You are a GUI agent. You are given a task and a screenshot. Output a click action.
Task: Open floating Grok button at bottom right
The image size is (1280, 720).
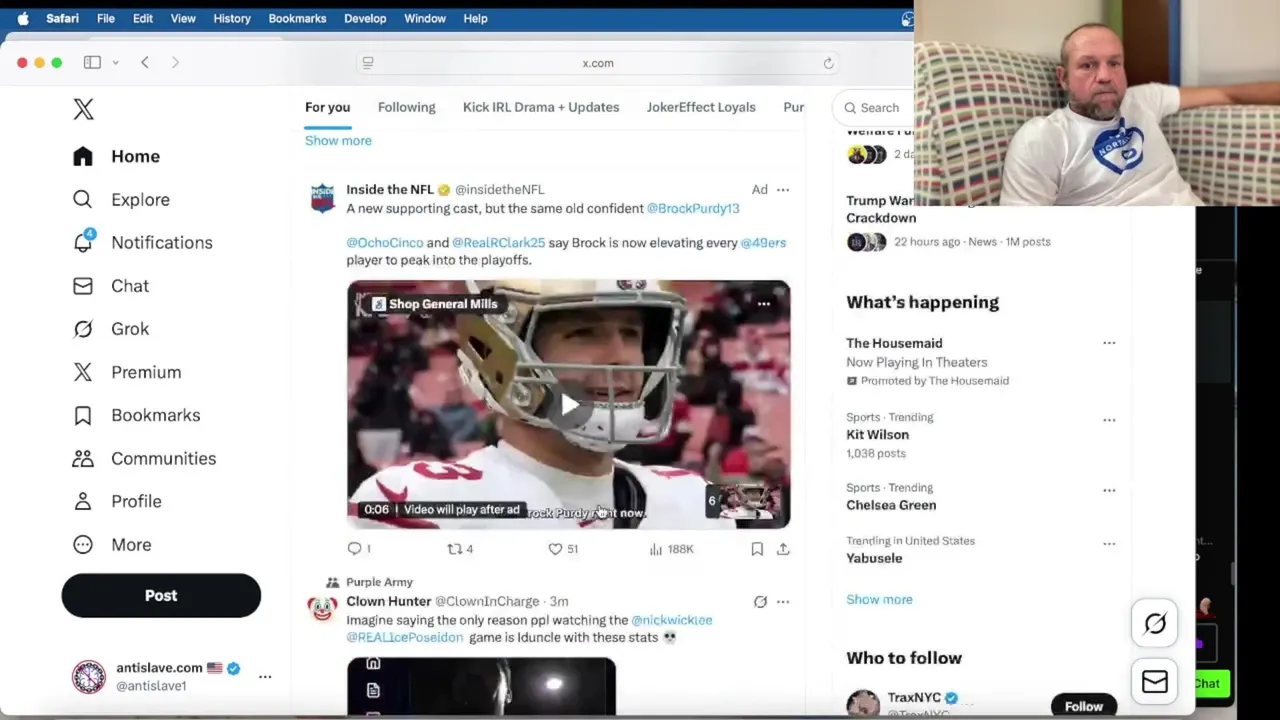(x=1155, y=623)
